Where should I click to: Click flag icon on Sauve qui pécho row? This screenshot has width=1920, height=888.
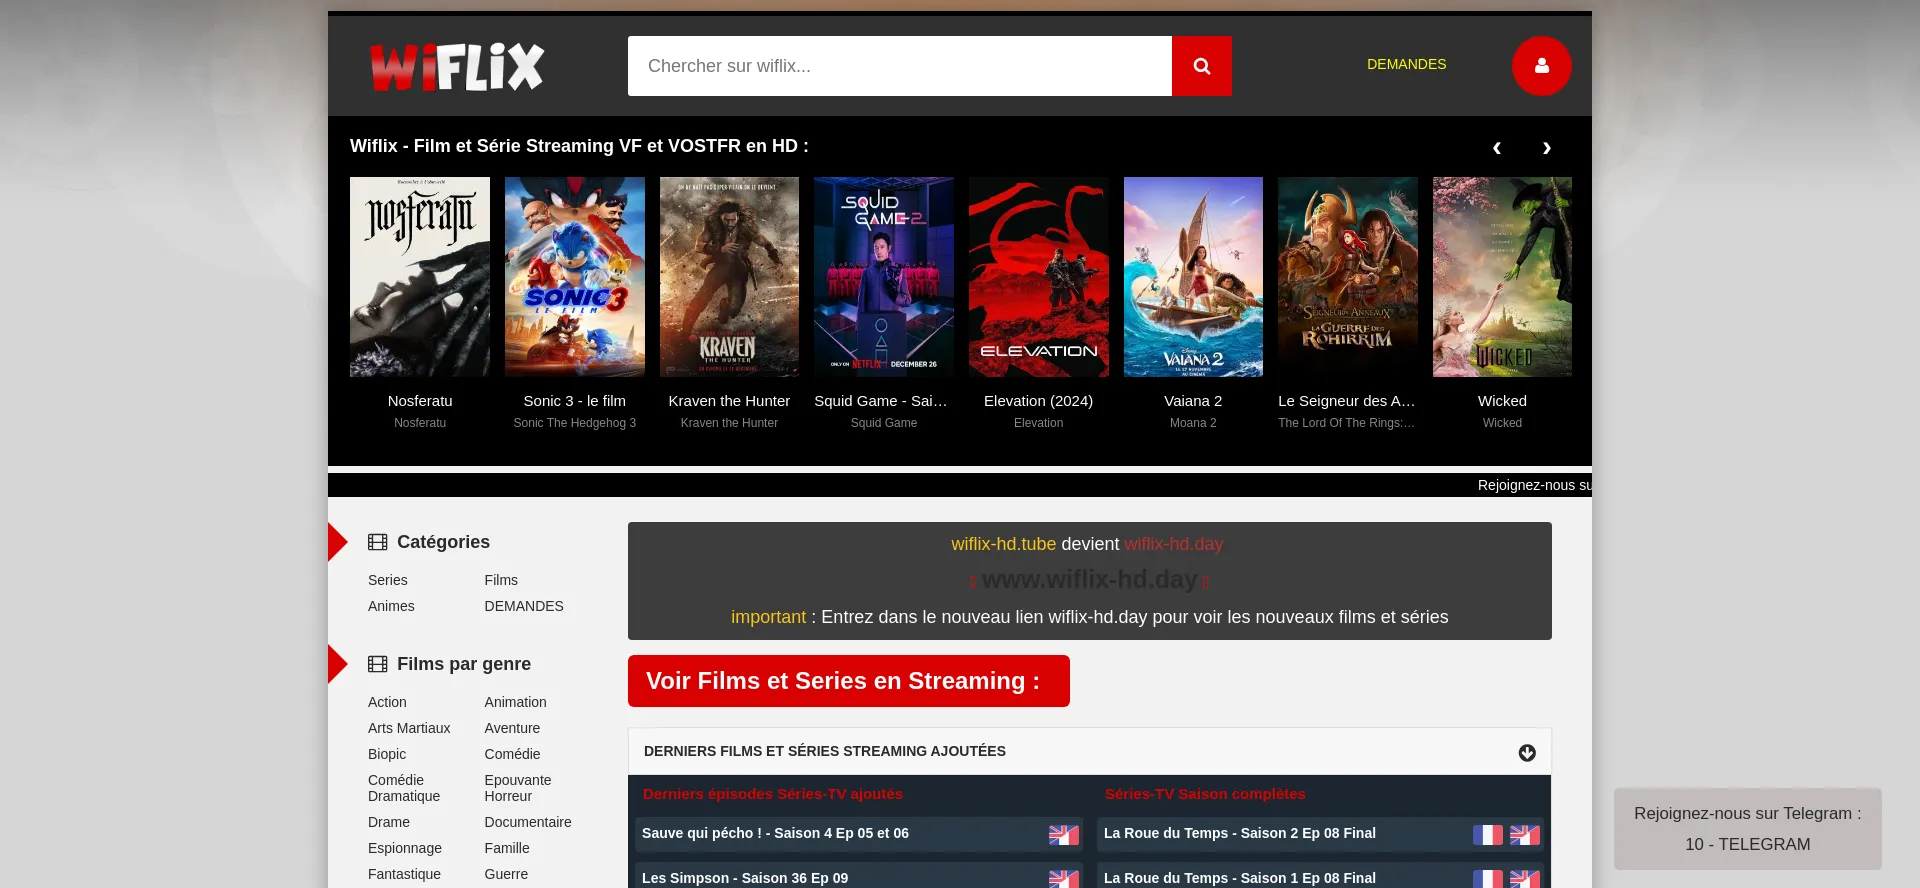point(1064,835)
